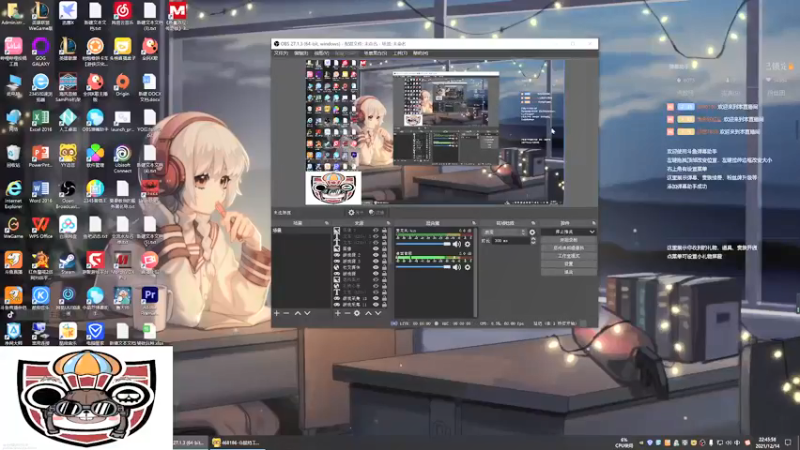
Task: Open the Scene Collection (场景集合) menu
Action: click(375, 53)
